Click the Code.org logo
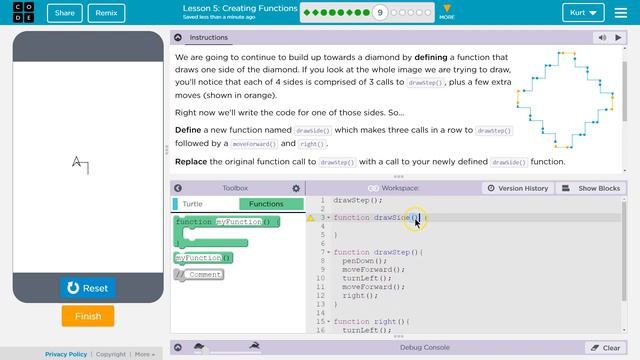The image size is (640, 360). (23, 12)
